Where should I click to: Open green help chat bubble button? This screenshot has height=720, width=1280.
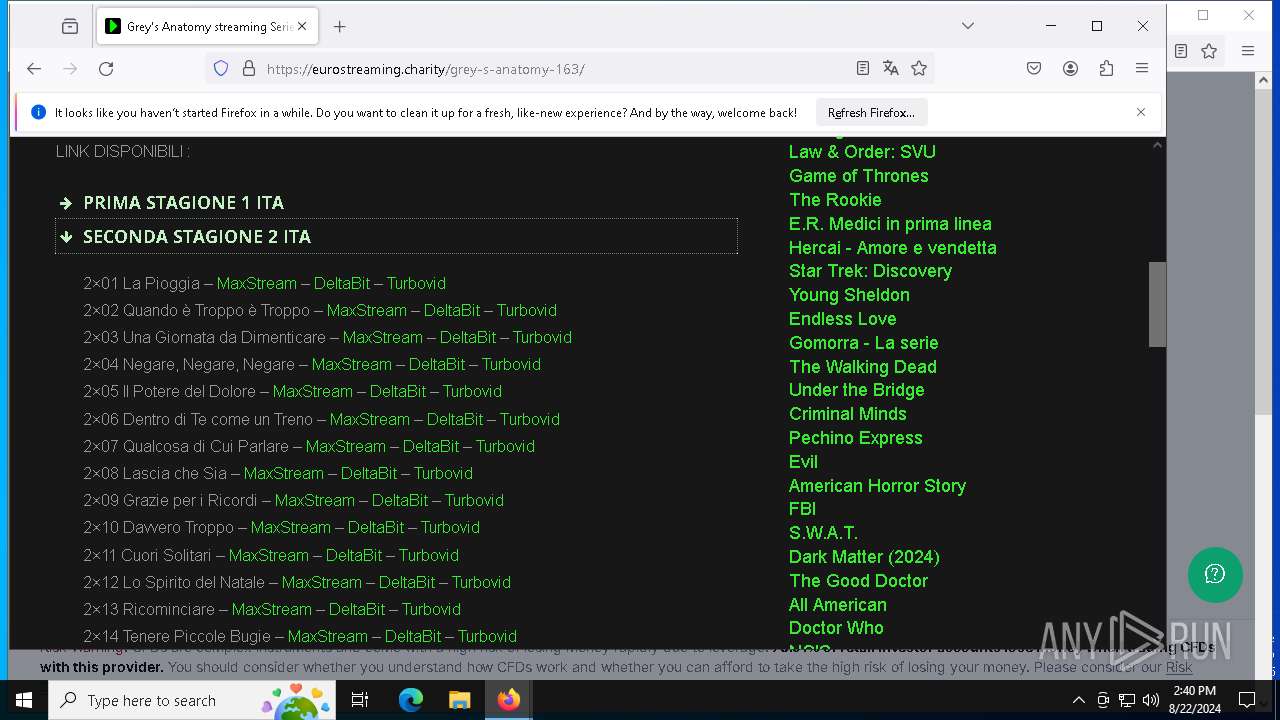pyautogui.click(x=1215, y=574)
